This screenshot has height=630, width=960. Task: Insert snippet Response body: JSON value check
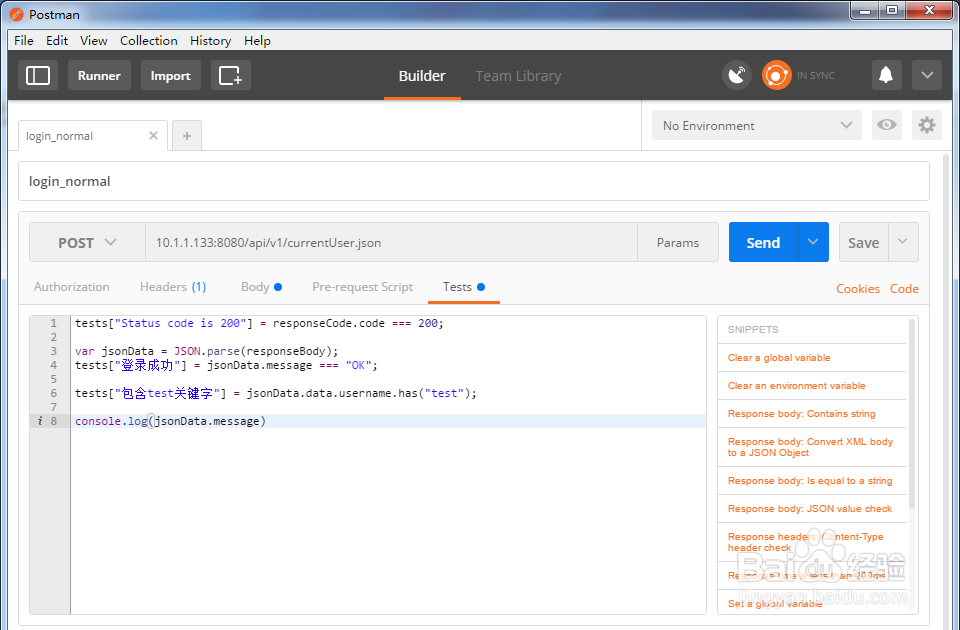click(x=809, y=509)
